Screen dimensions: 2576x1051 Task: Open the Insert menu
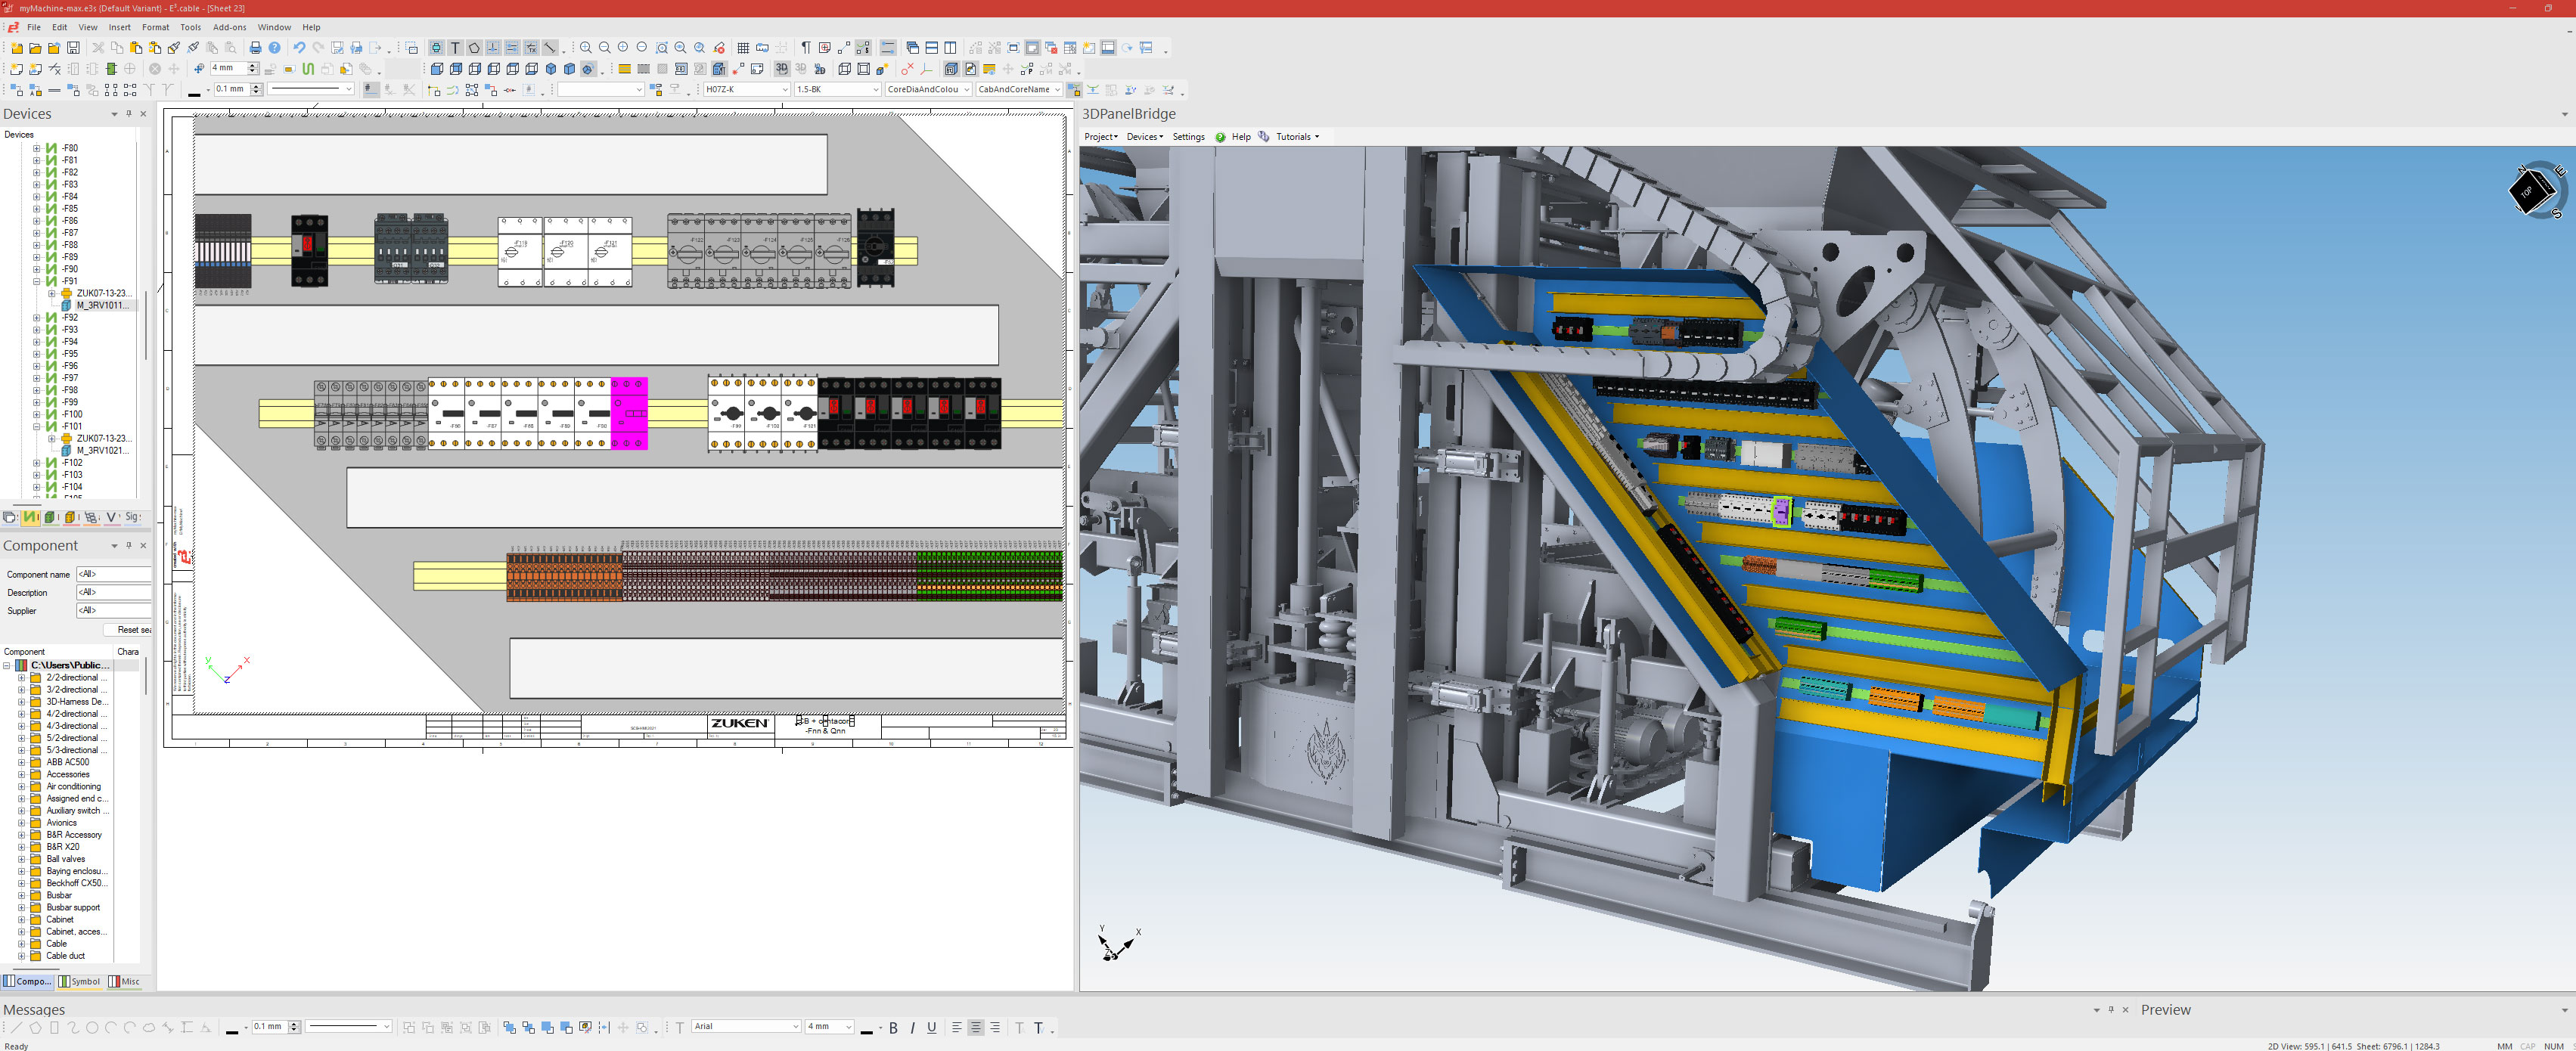click(119, 27)
